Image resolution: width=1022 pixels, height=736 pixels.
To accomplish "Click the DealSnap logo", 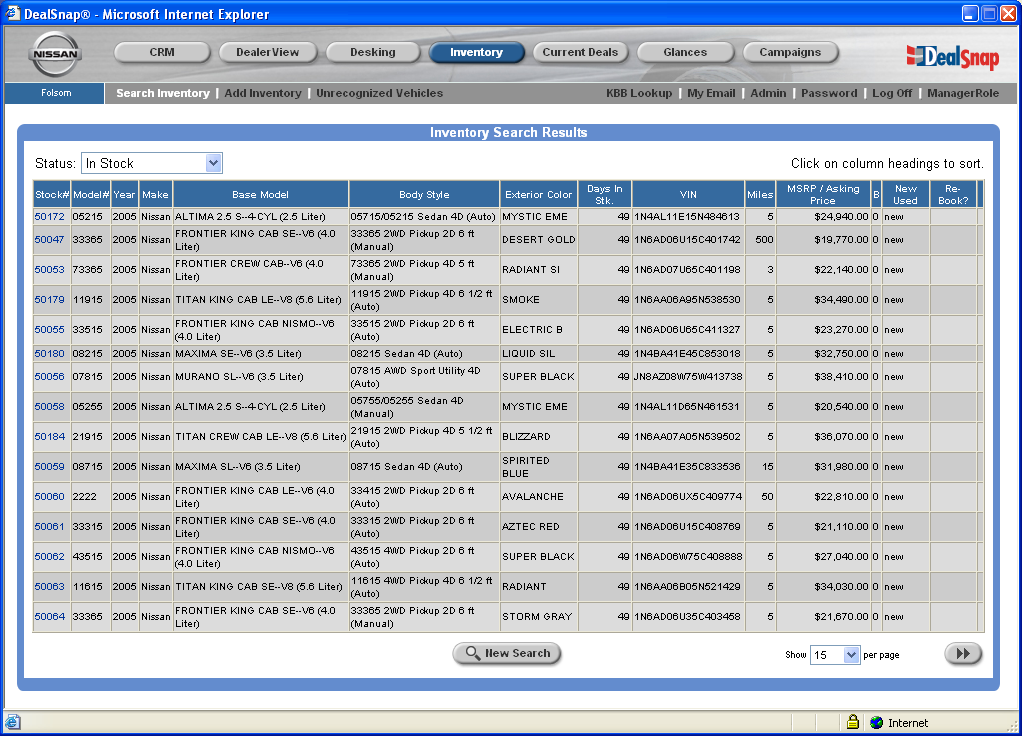I will click(952, 57).
